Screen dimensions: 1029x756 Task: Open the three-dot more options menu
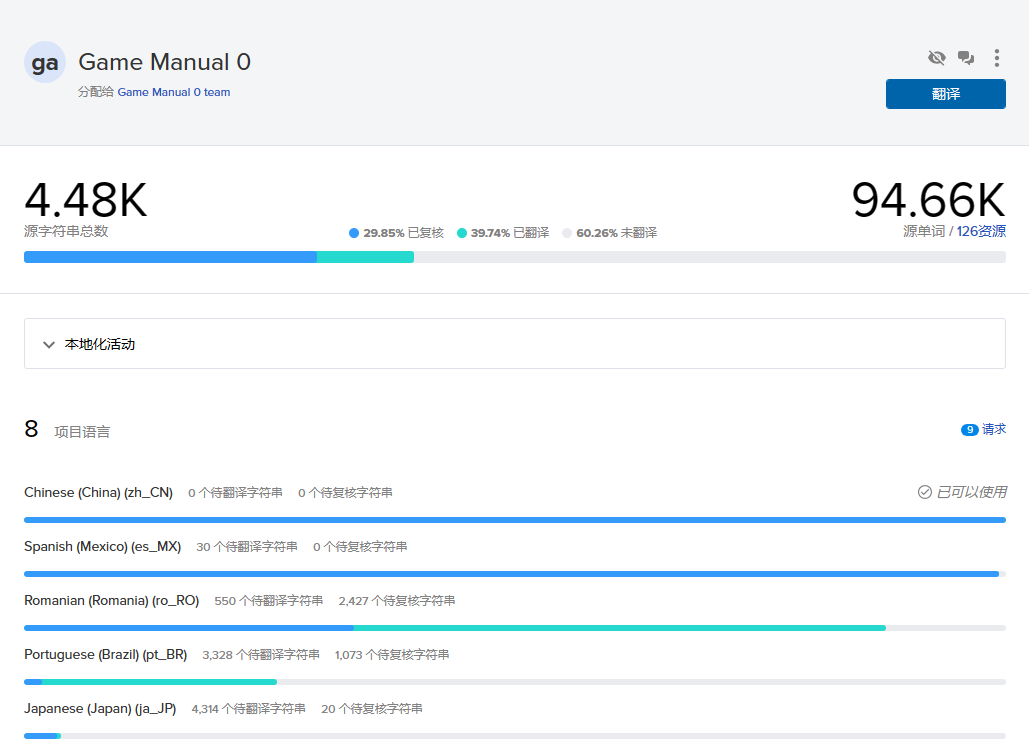996,58
